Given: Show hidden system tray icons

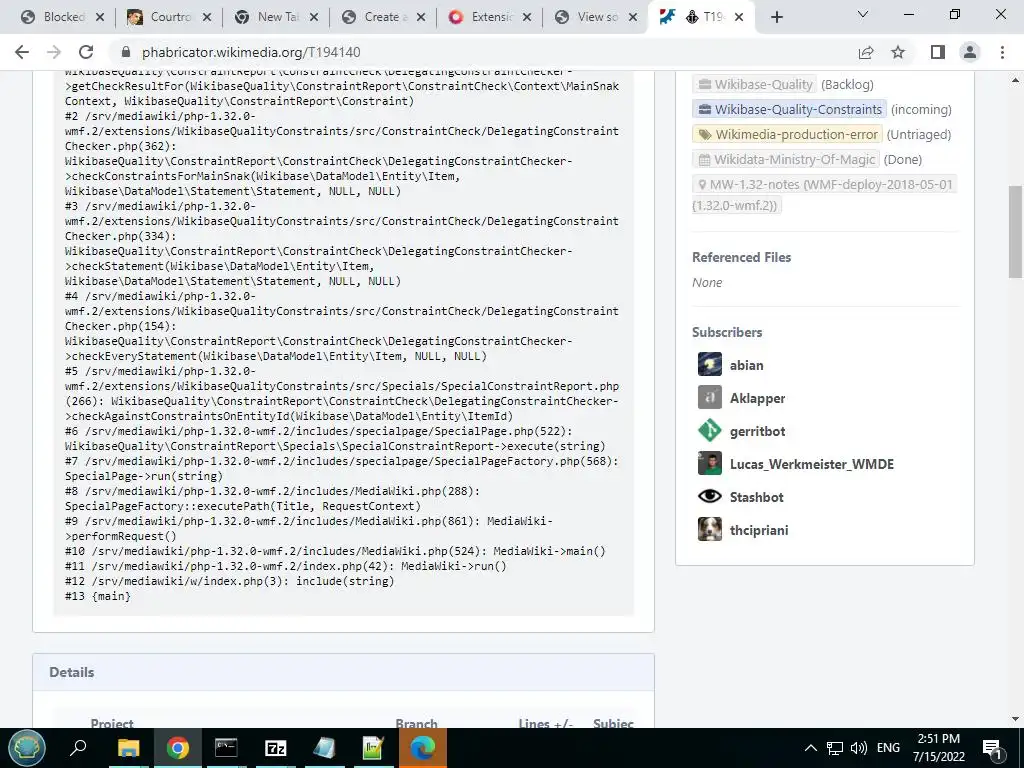Looking at the screenshot, I should coord(810,748).
